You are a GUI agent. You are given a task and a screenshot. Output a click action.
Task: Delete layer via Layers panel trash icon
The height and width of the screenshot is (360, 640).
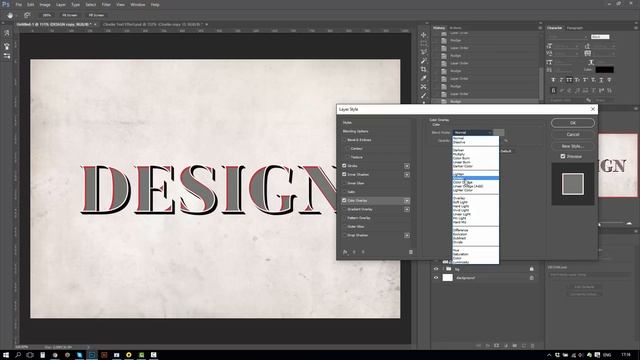(x=532, y=346)
